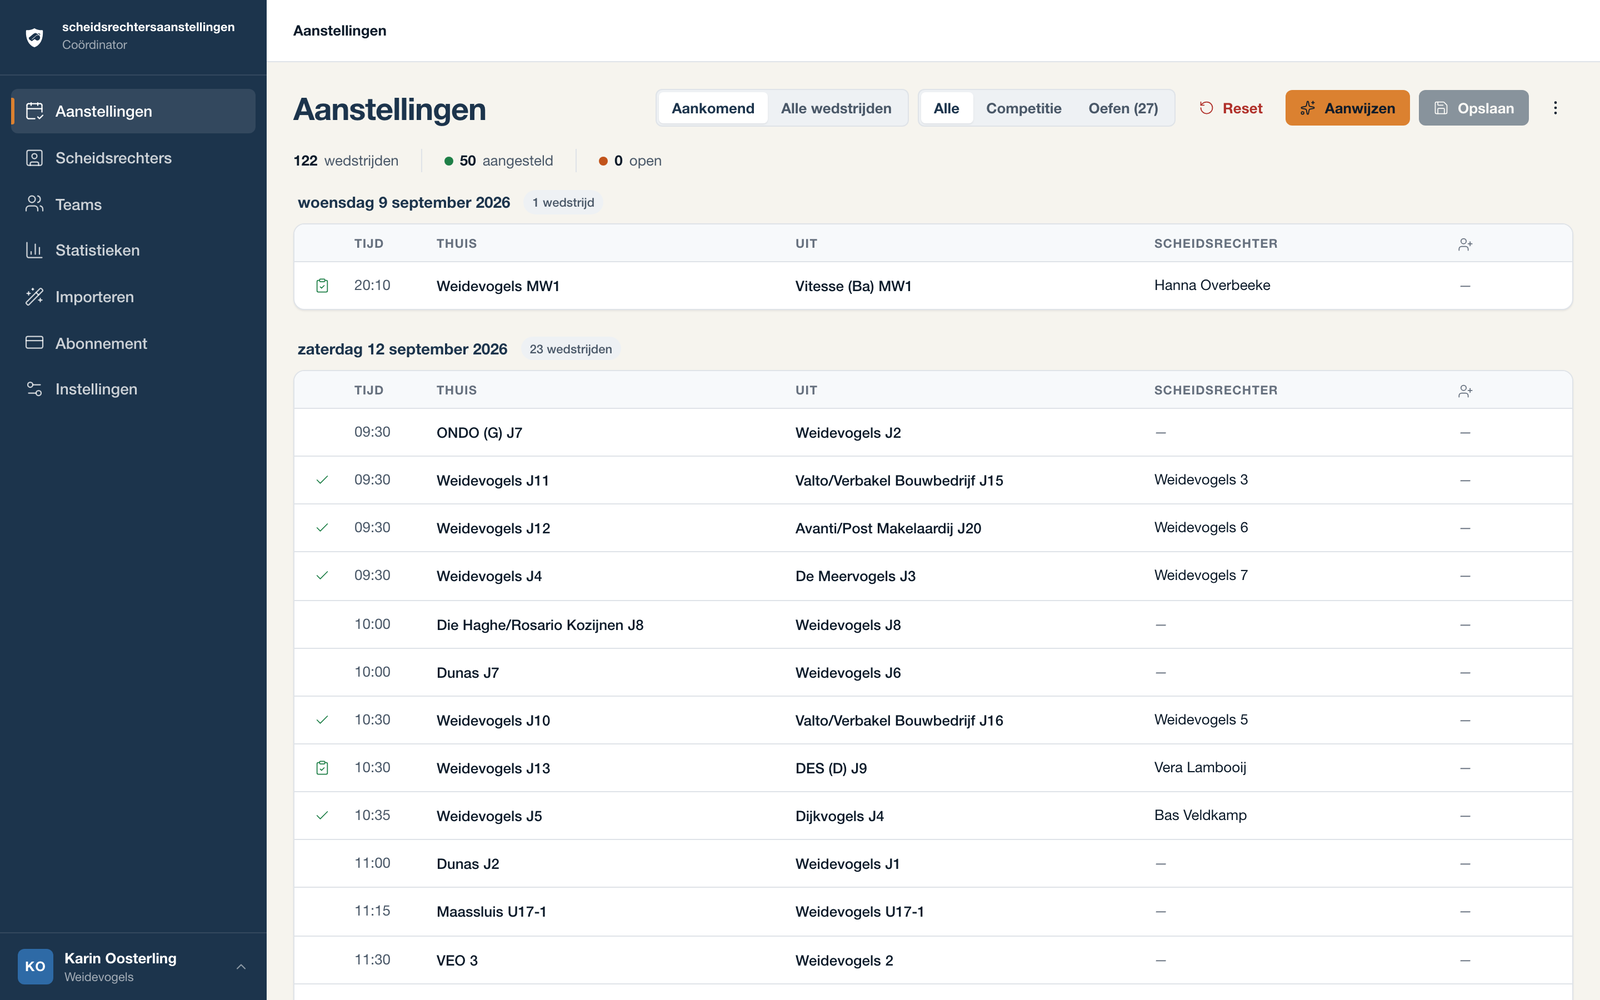Open the Statistieken sidebar section
The width and height of the screenshot is (1600, 1000).
133,250
